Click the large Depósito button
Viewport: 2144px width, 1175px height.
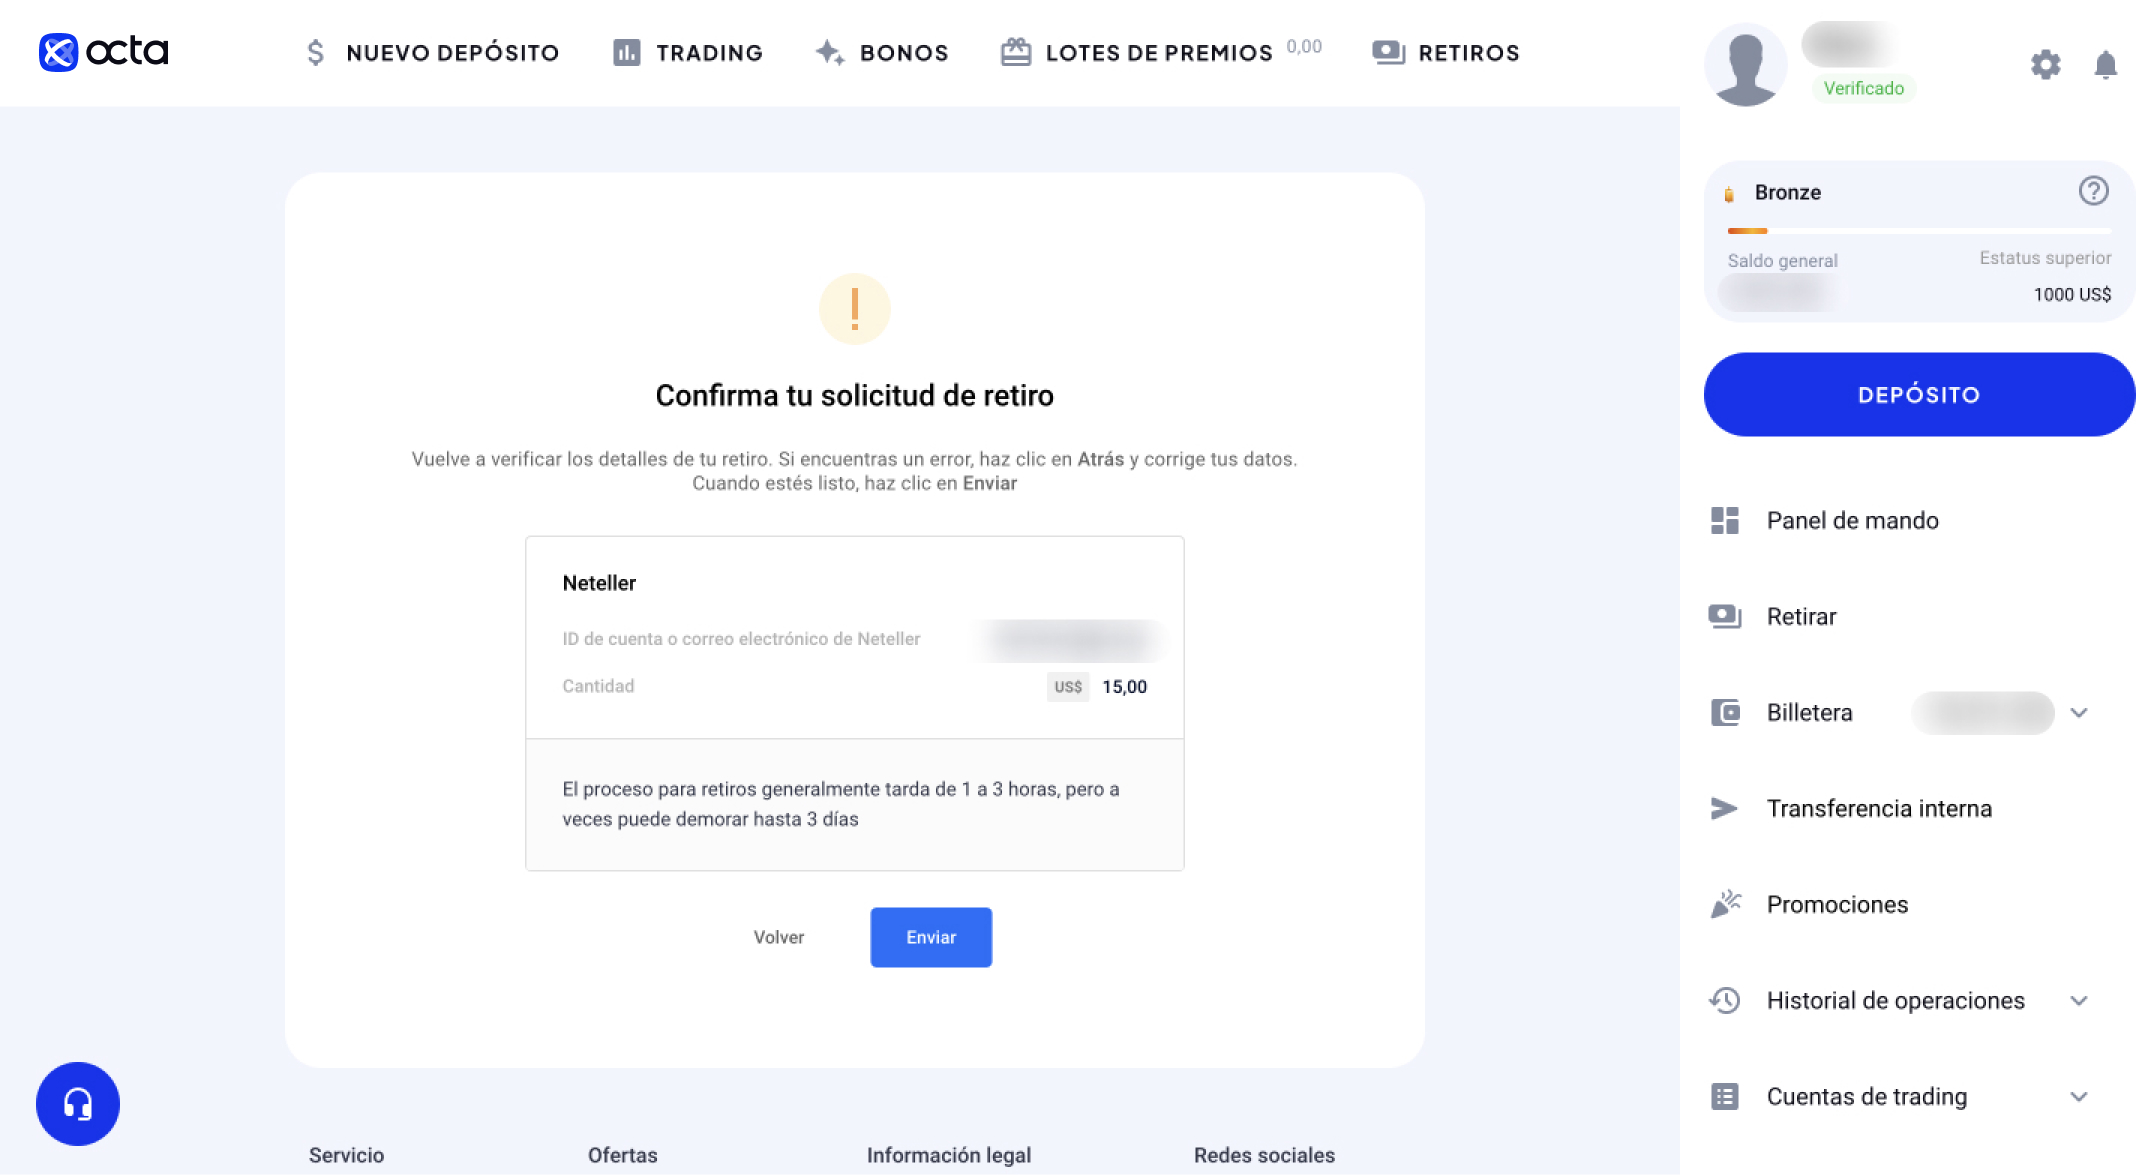point(1919,394)
